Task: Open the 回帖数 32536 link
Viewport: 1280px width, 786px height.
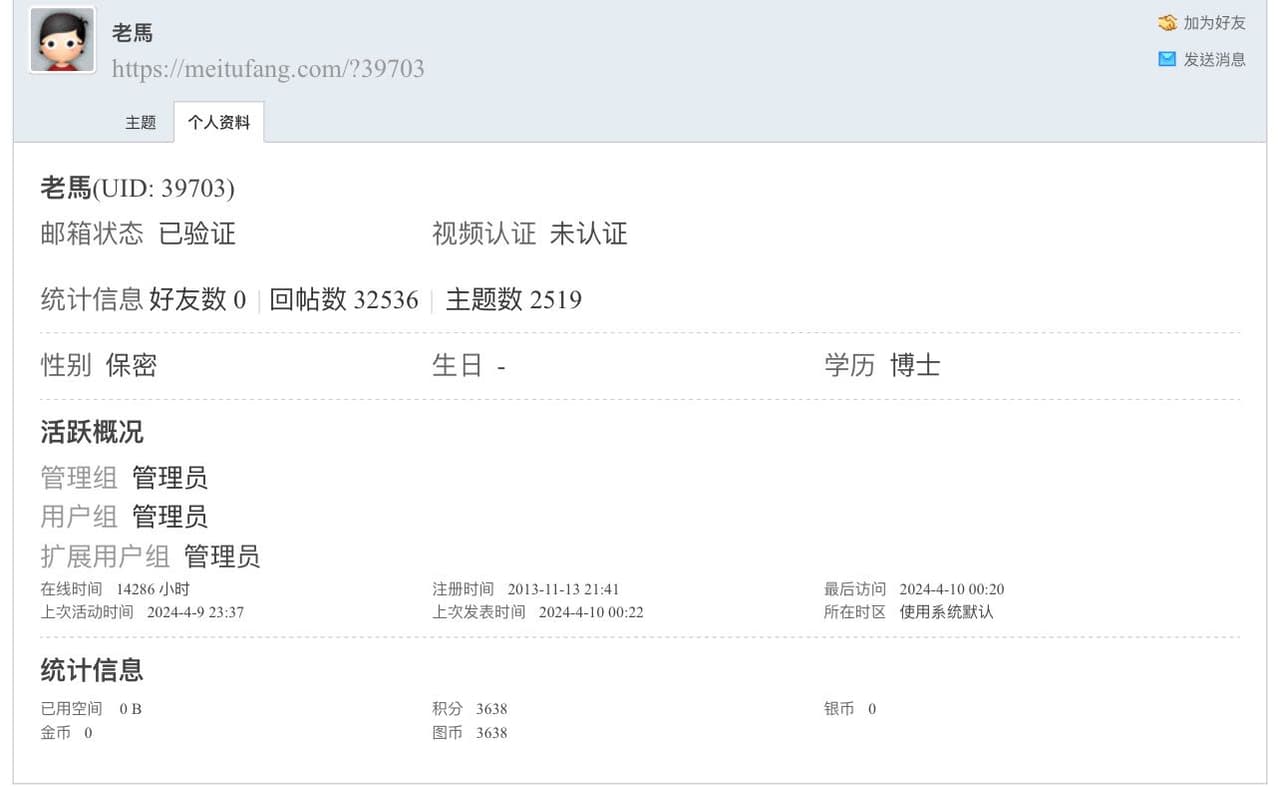Action: point(344,299)
